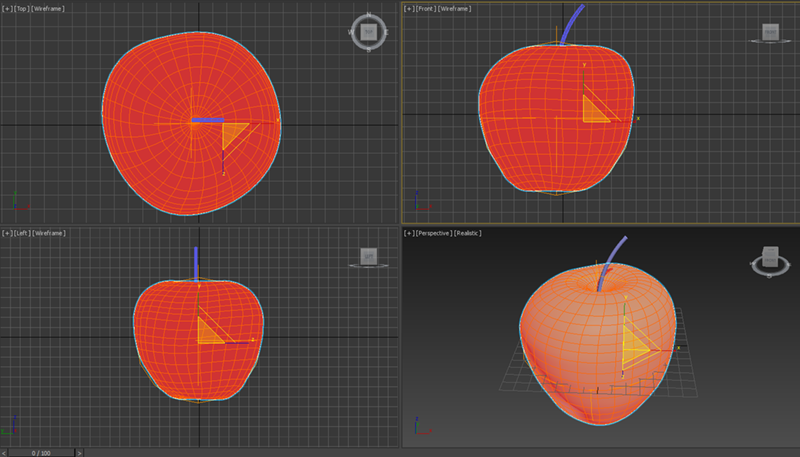Click the yellow gizmo triangle in Top viewport
This screenshot has width=800, height=457.
pos(232,133)
